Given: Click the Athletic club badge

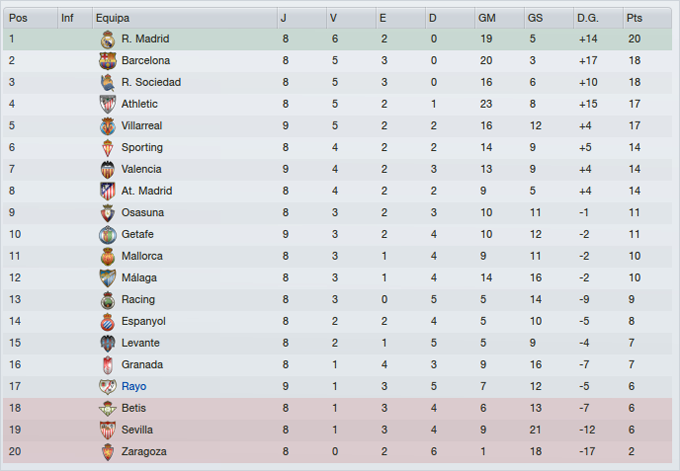Looking at the screenshot, I should (108, 104).
